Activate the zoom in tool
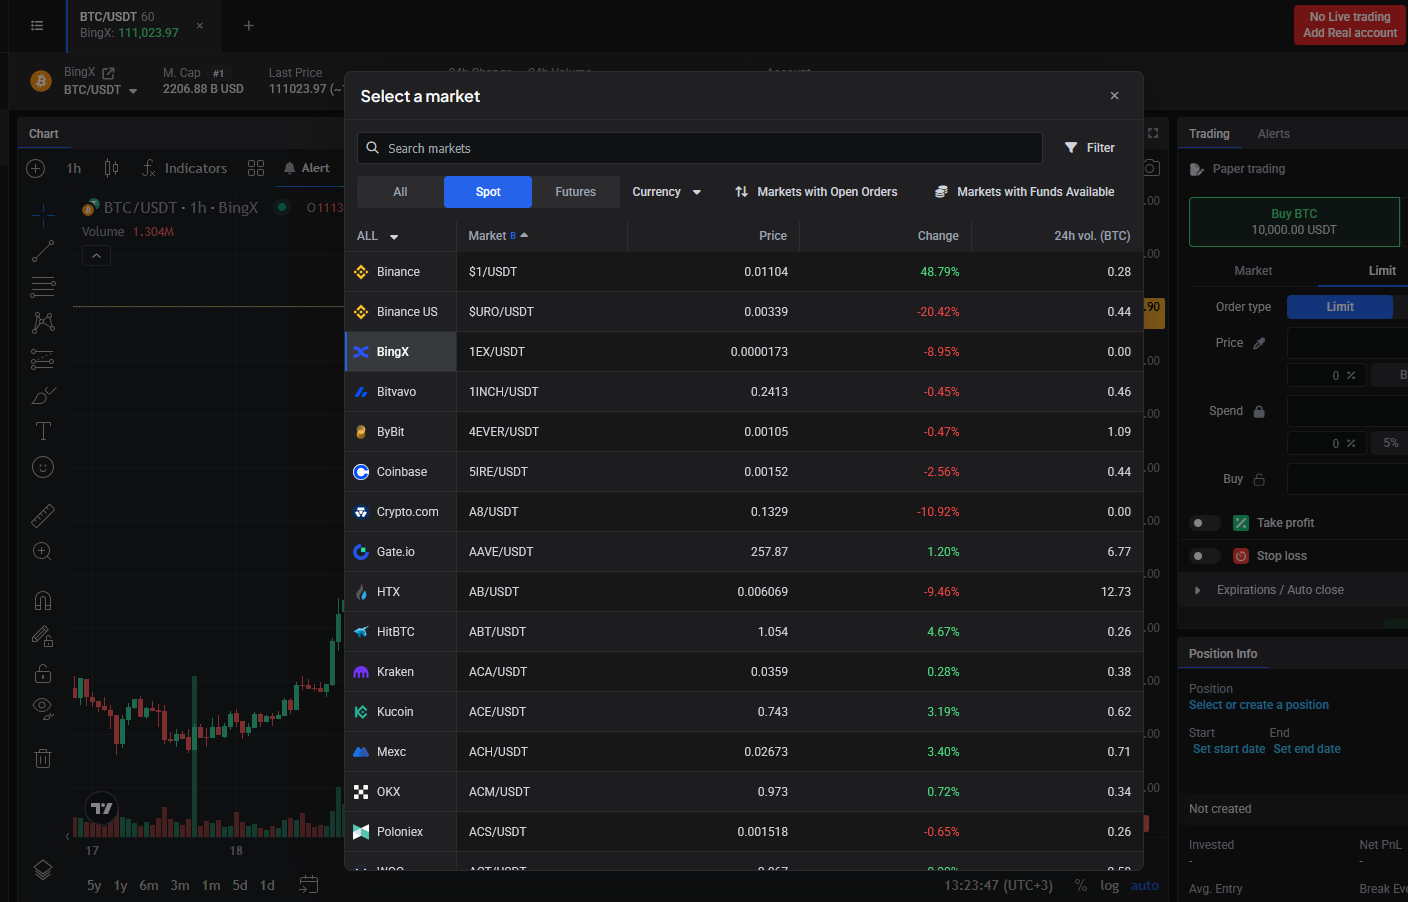The width and height of the screenshot is (1408, 902). point(43,551)
